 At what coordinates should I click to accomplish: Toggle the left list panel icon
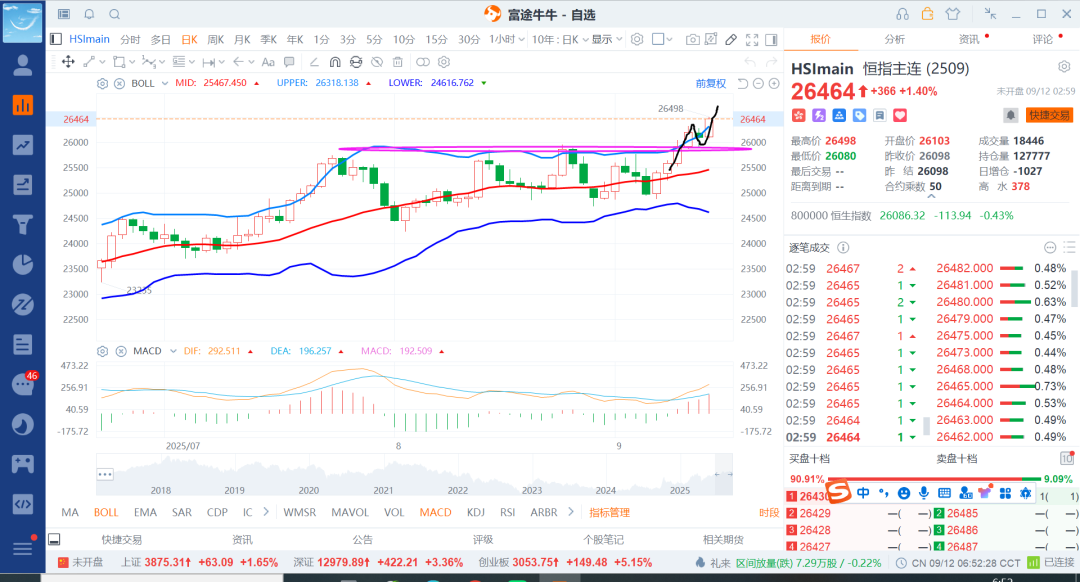pos(56,39)
